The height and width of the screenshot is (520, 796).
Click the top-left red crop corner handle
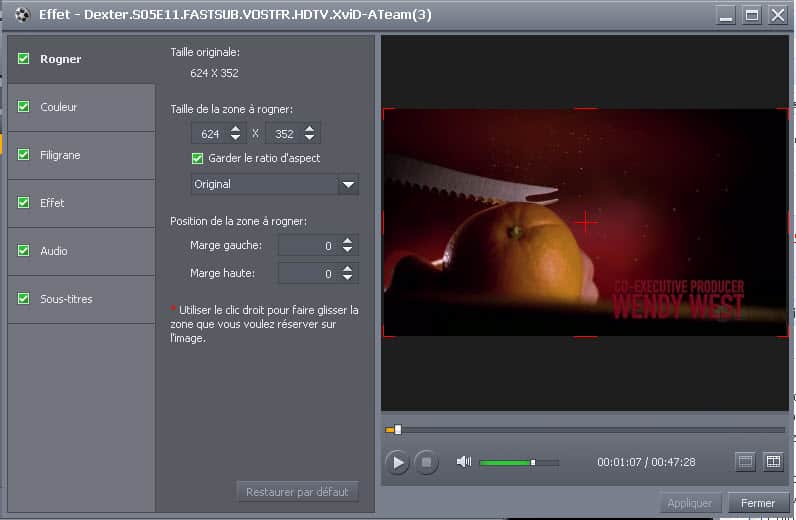(387, 112)
